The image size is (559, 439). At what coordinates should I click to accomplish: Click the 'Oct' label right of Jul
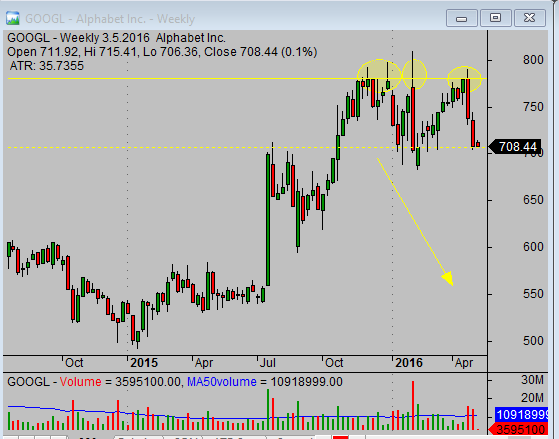click(x=334, y=363)
